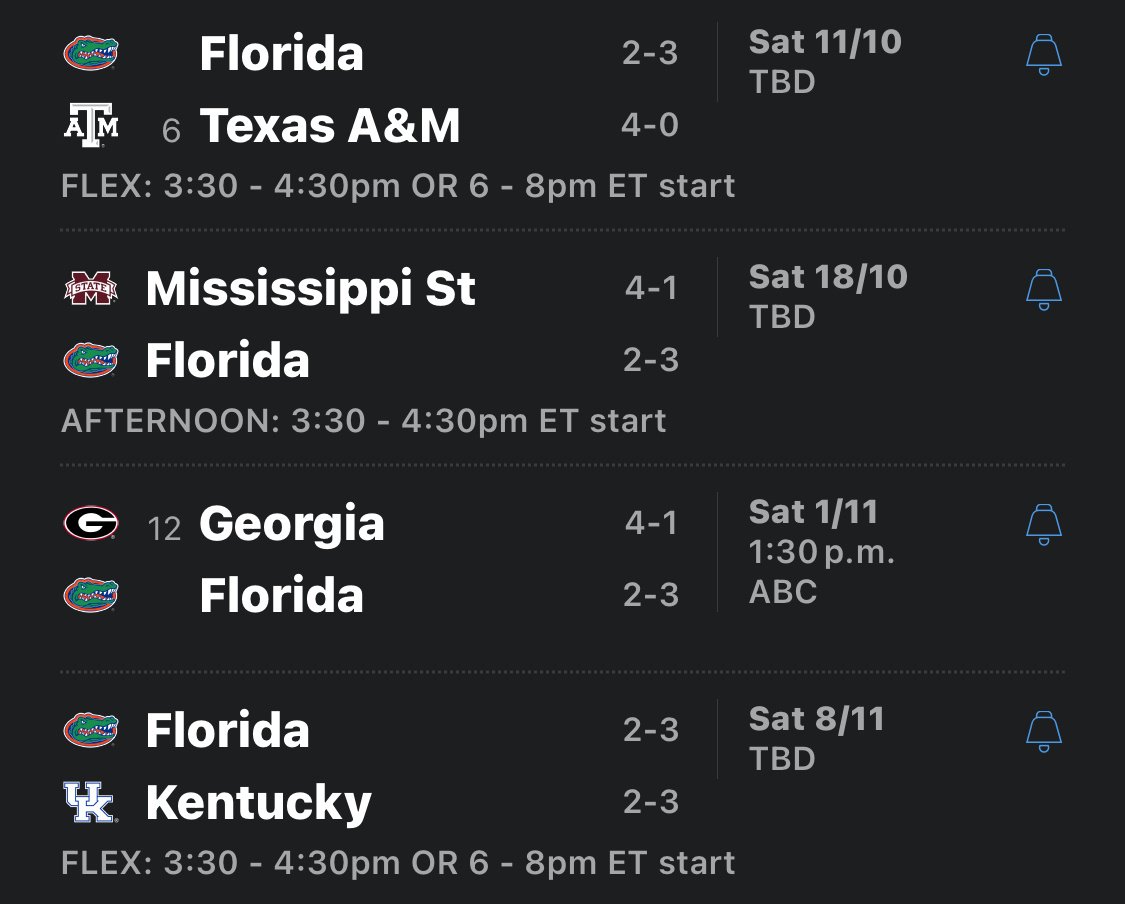1125x904 pixels.
Task: Toggle alert bell for Florida vs Kentucky
Action: click(x=1043, y=732)
